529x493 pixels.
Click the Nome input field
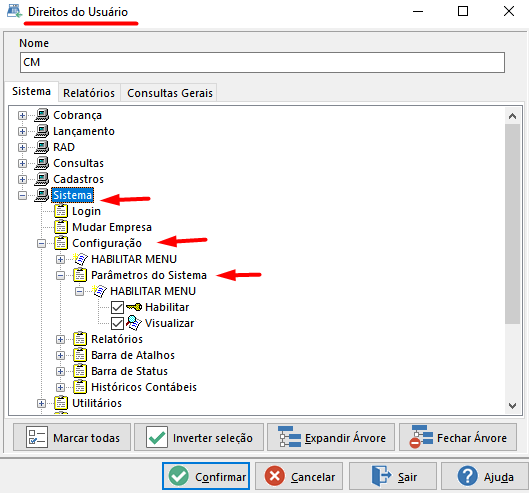(262, 62)
